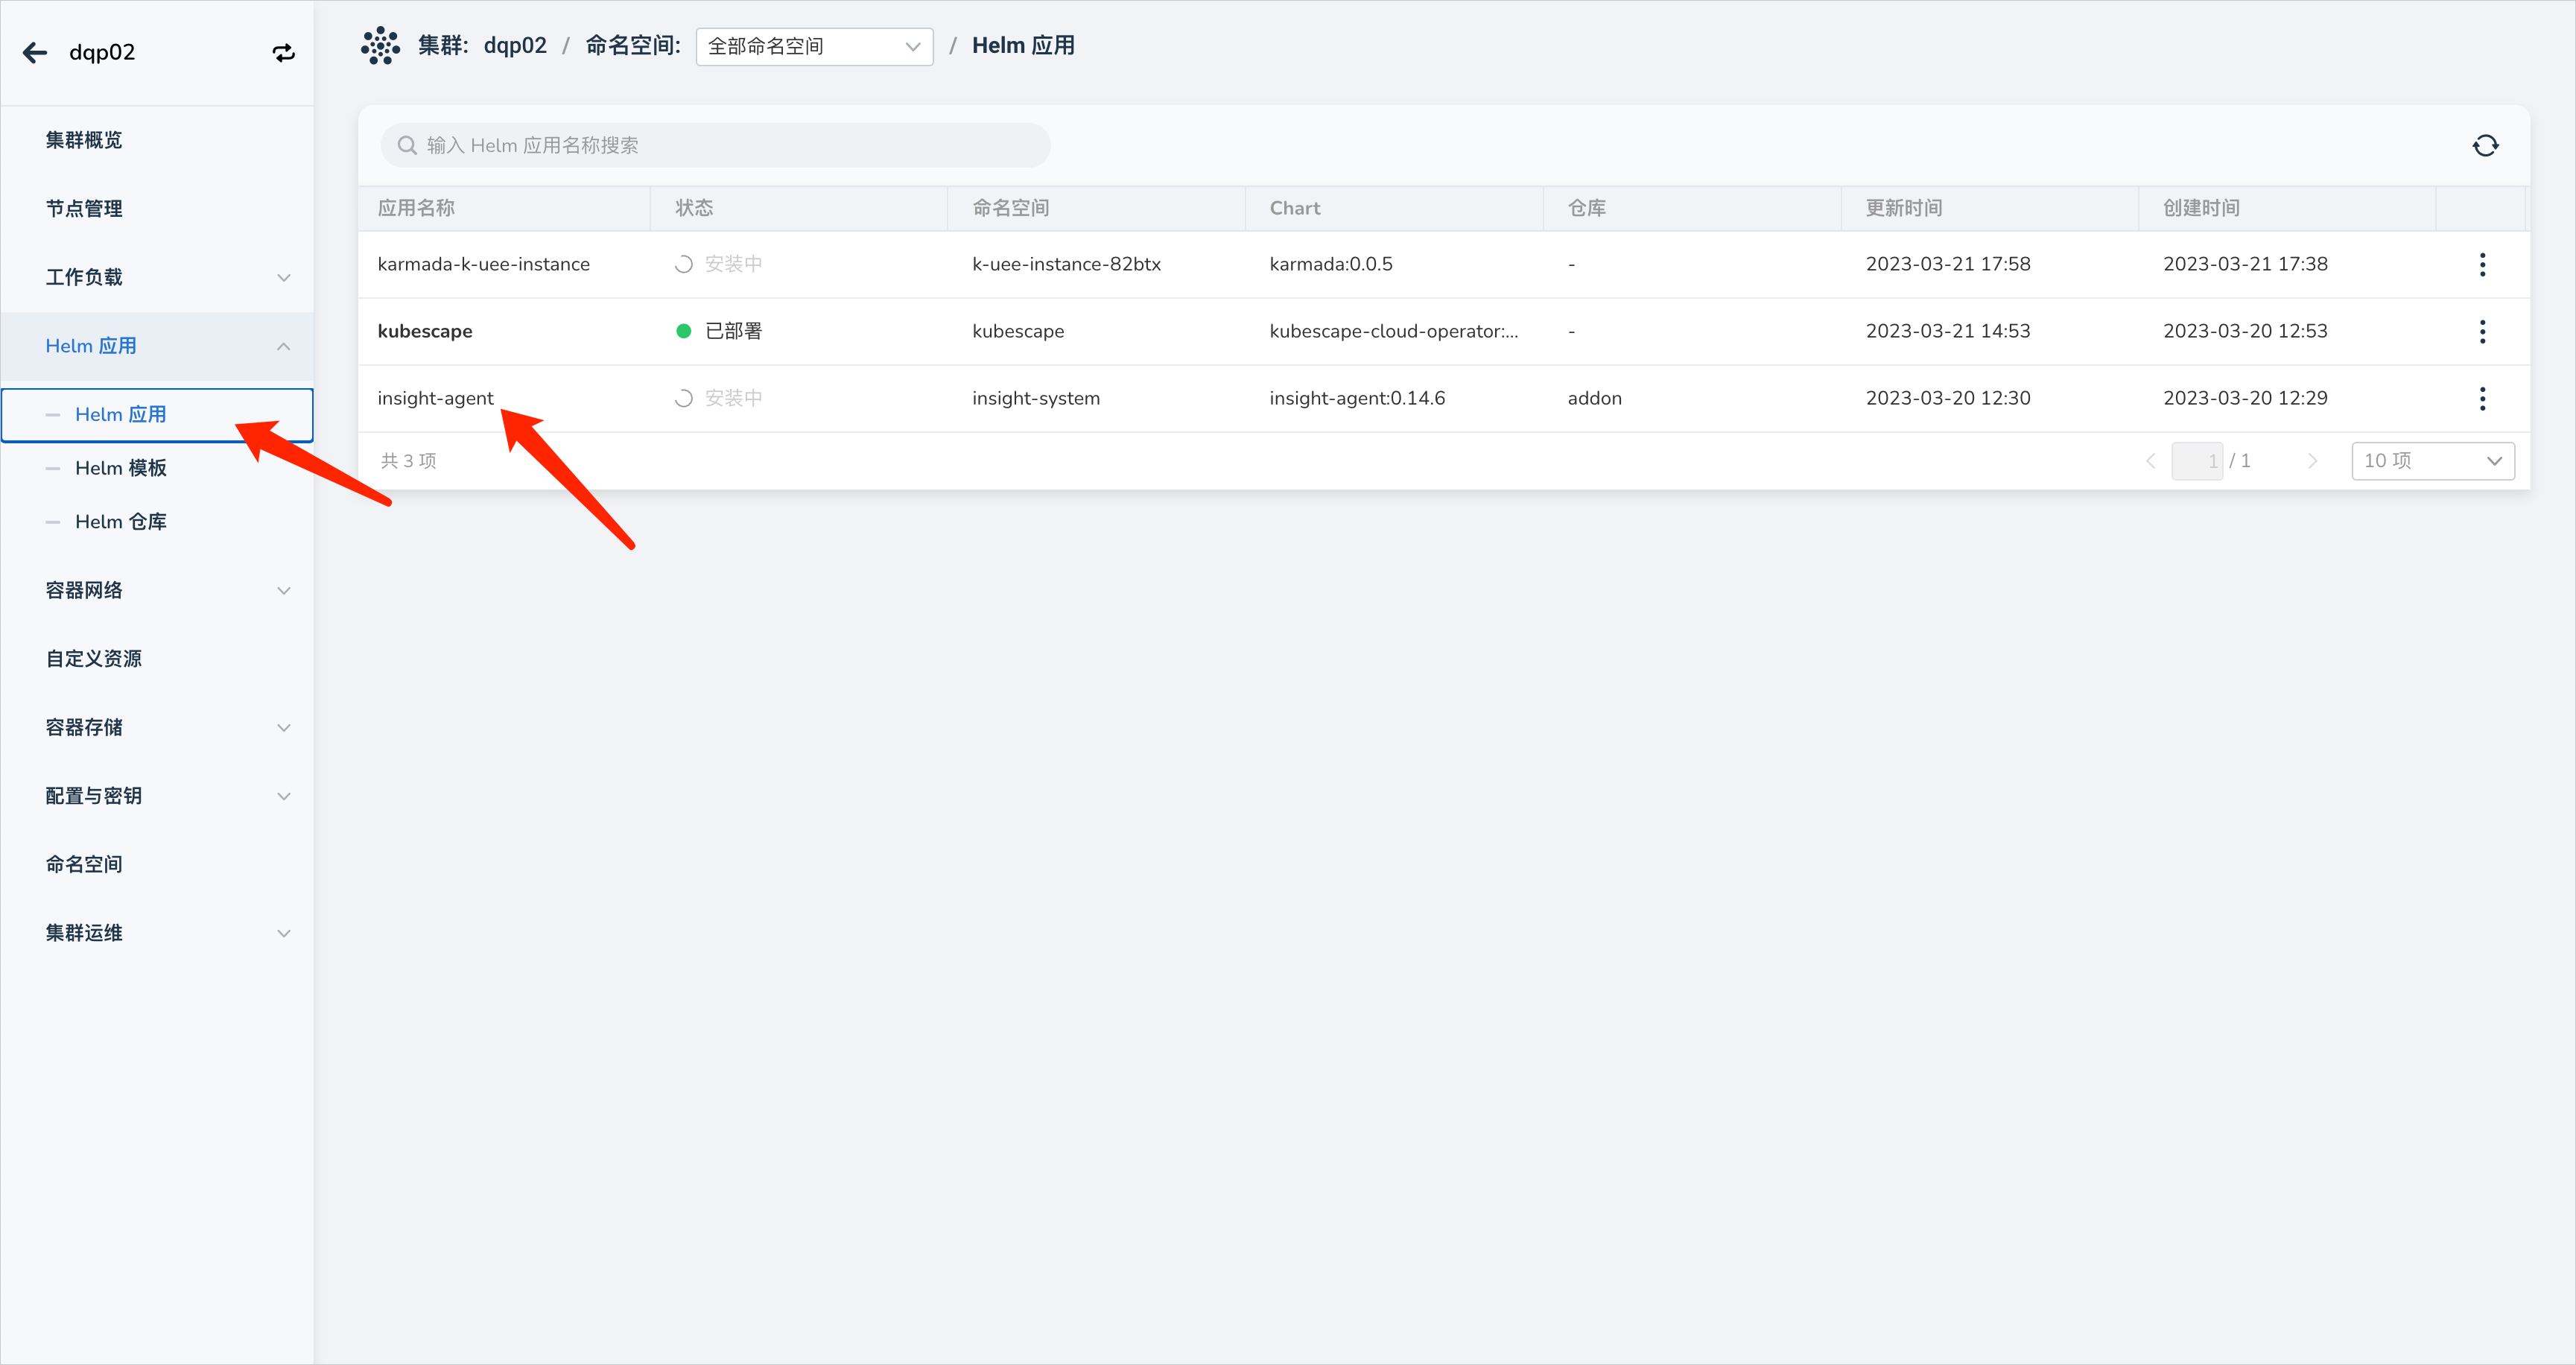
Task: Select the Helm 模板 submenu item
Action: pos(121,468)
